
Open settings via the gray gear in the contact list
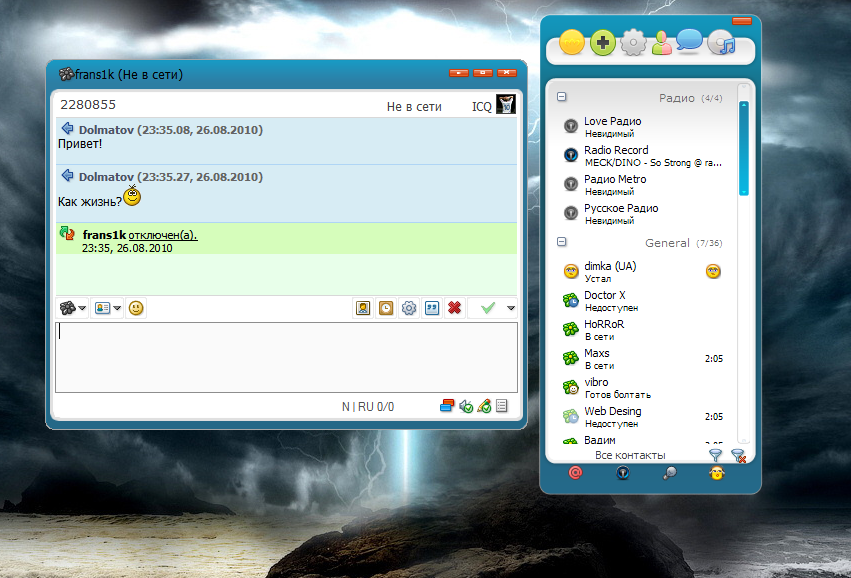(632, 43)
